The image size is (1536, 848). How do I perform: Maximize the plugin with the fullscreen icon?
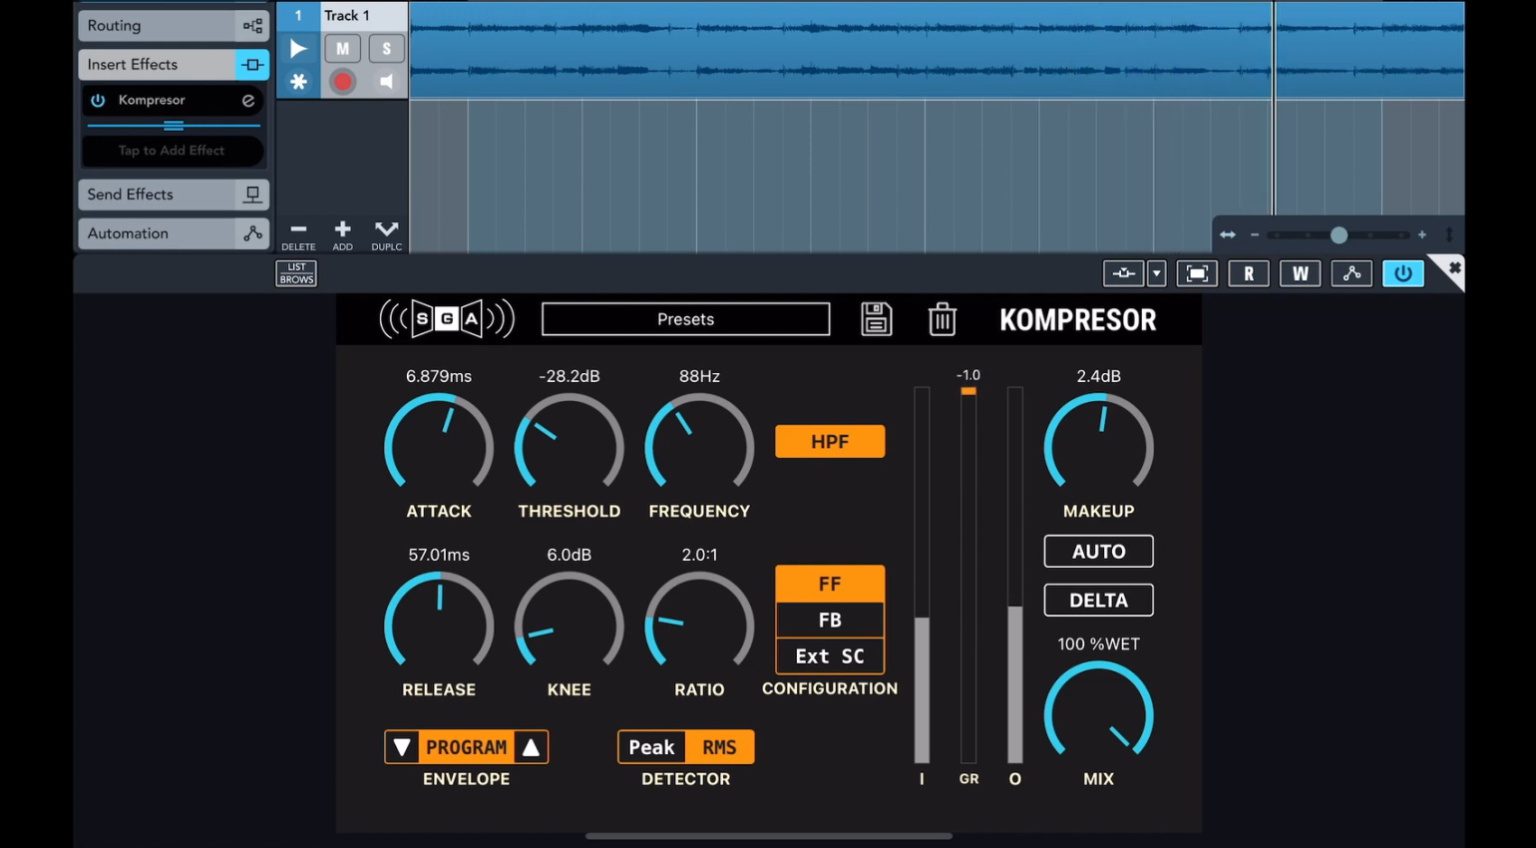click(1197, 273)
